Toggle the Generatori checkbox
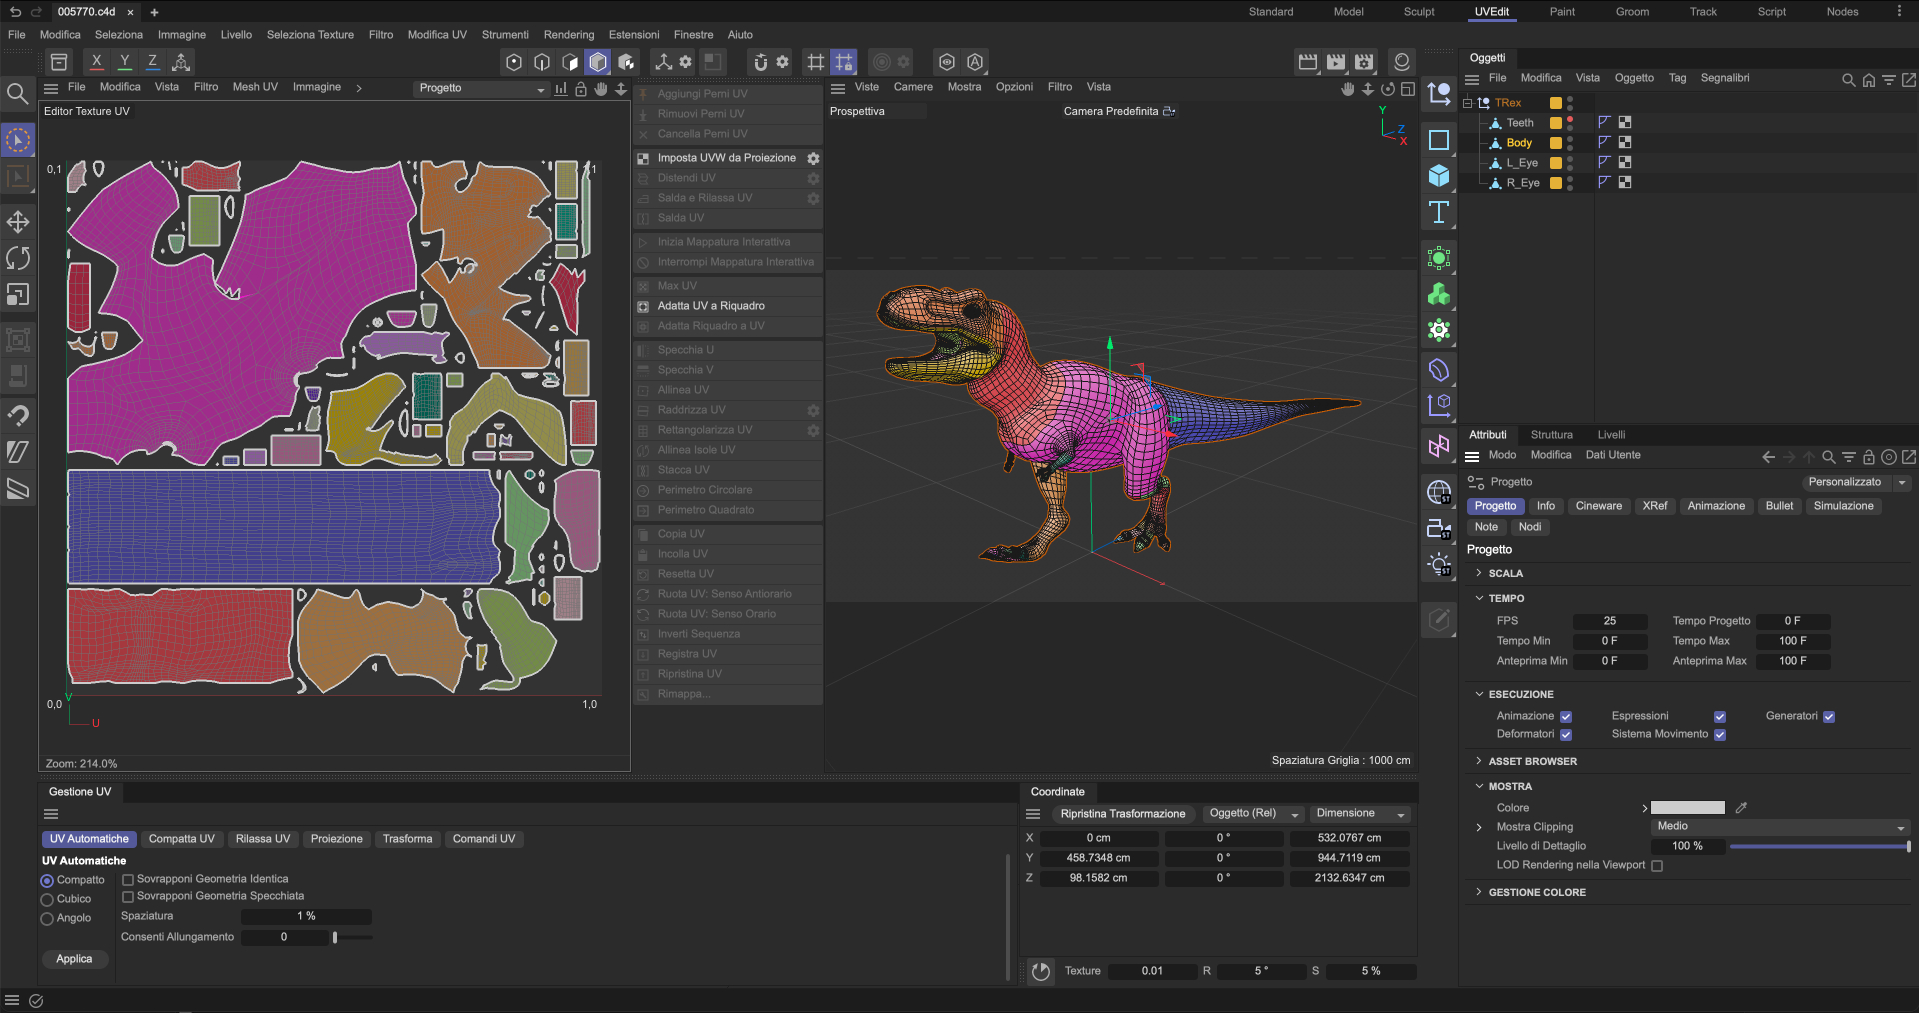Image resolution: width=1919 pixels, height=1013 pixels. point(1829,717)
